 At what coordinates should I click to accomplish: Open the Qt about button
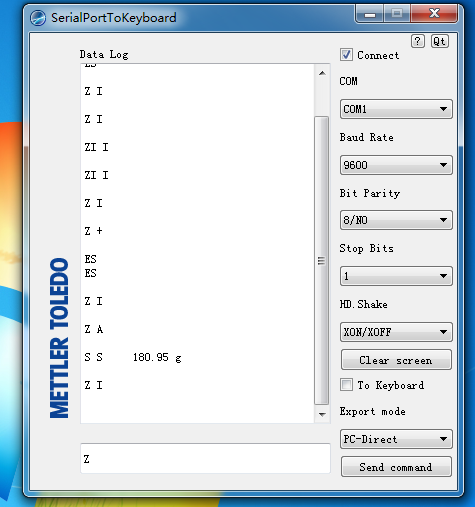(x=440, y=41)
